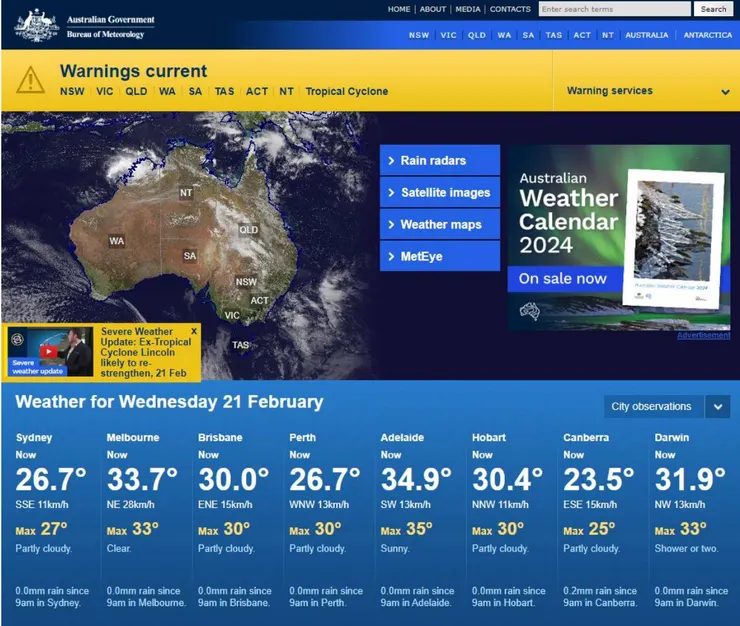
Task: Open the Melbourne city forecast
Action: coord(133,438)
